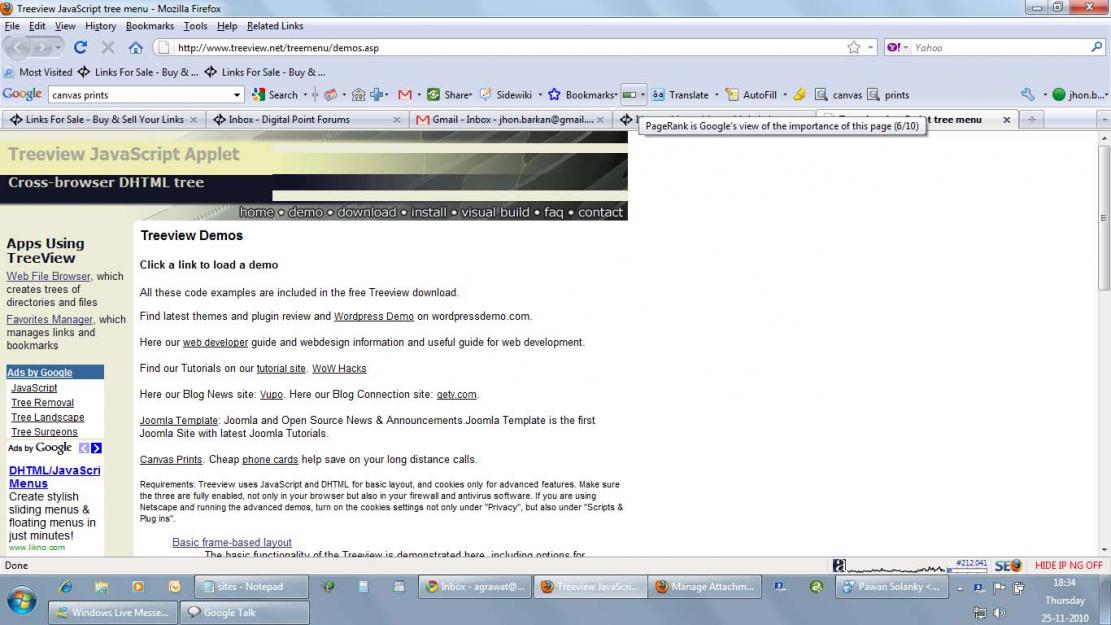1111x625 pixels.
Task: Click the Windows Media Player taskbar icon
Action: click(137, 587)
